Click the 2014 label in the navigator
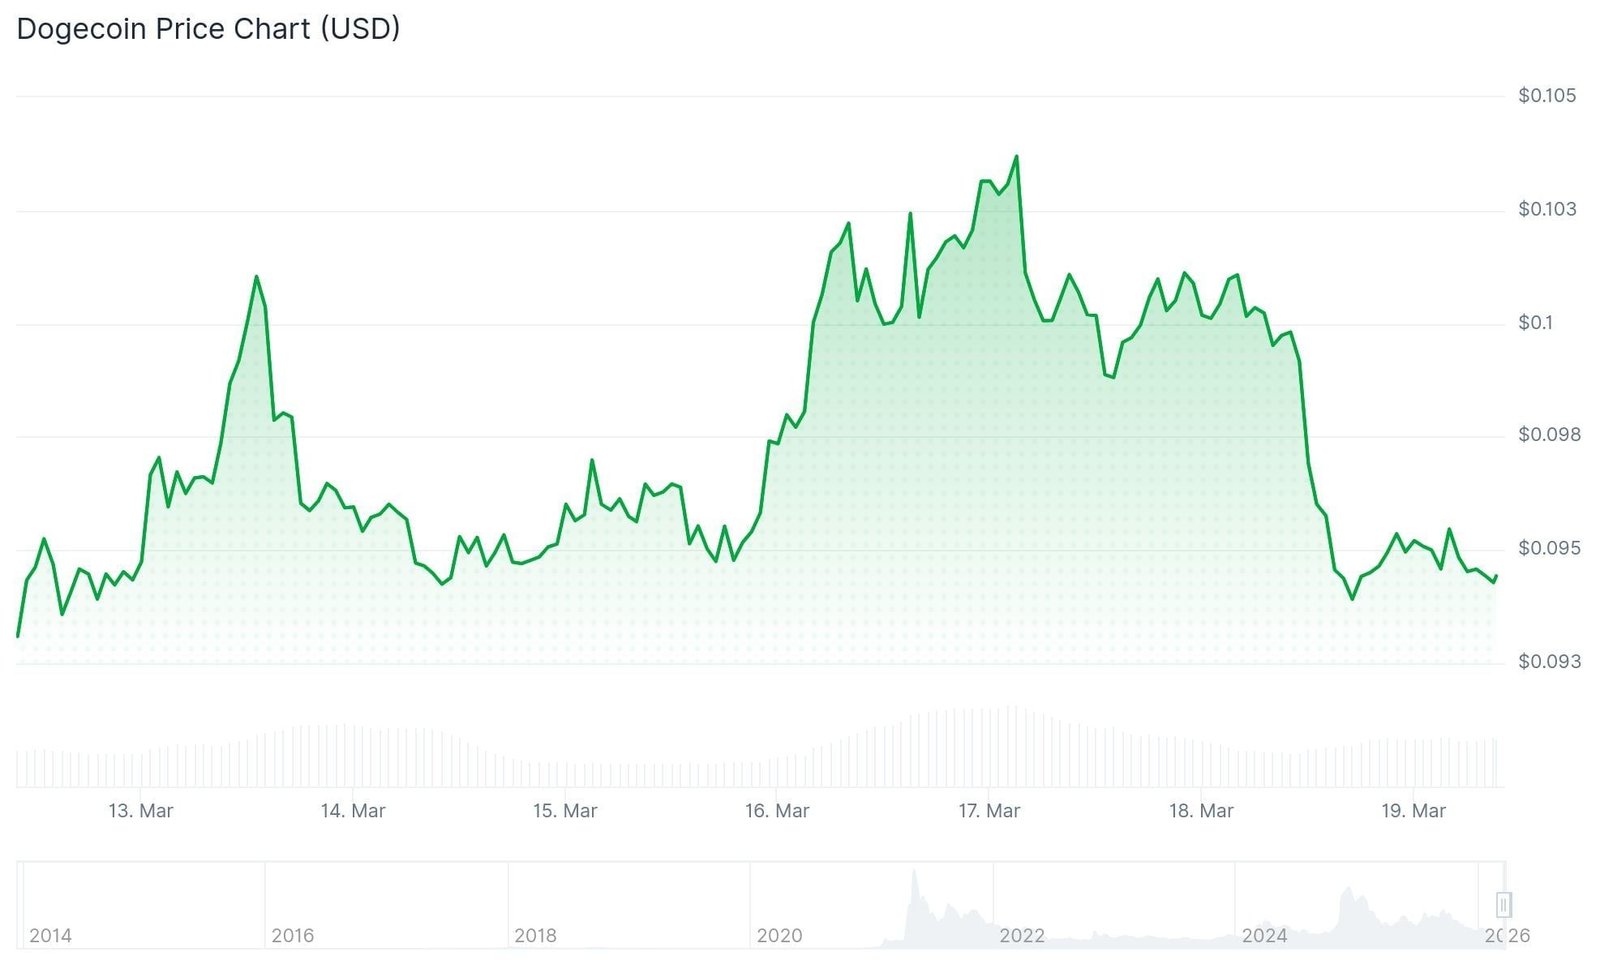 click(x=50, y=936)
